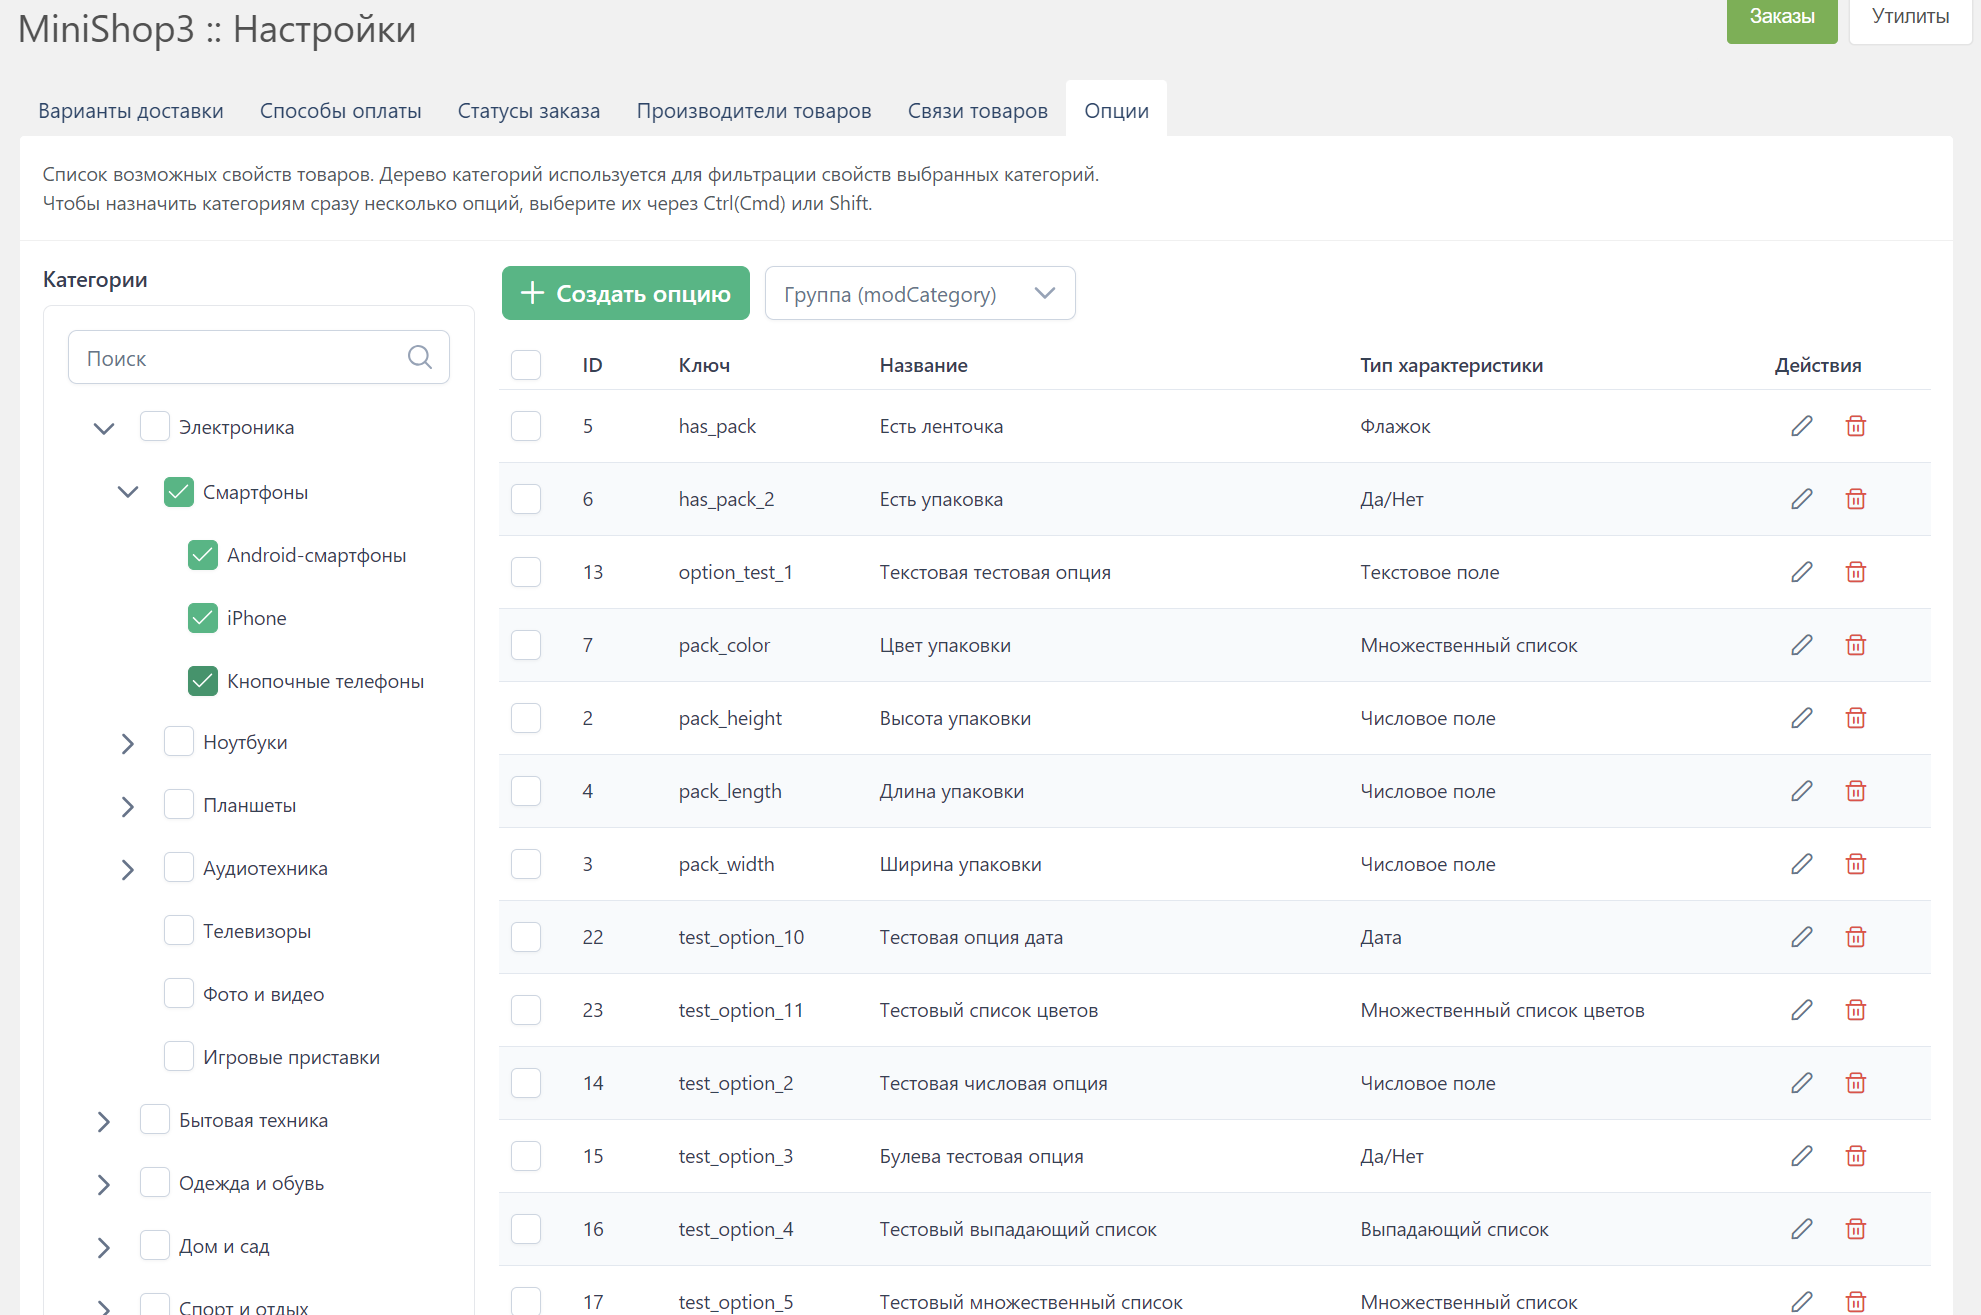
Task: Click magnifier icon in category search
Action: pyautogui.click(x=420, y=357)
